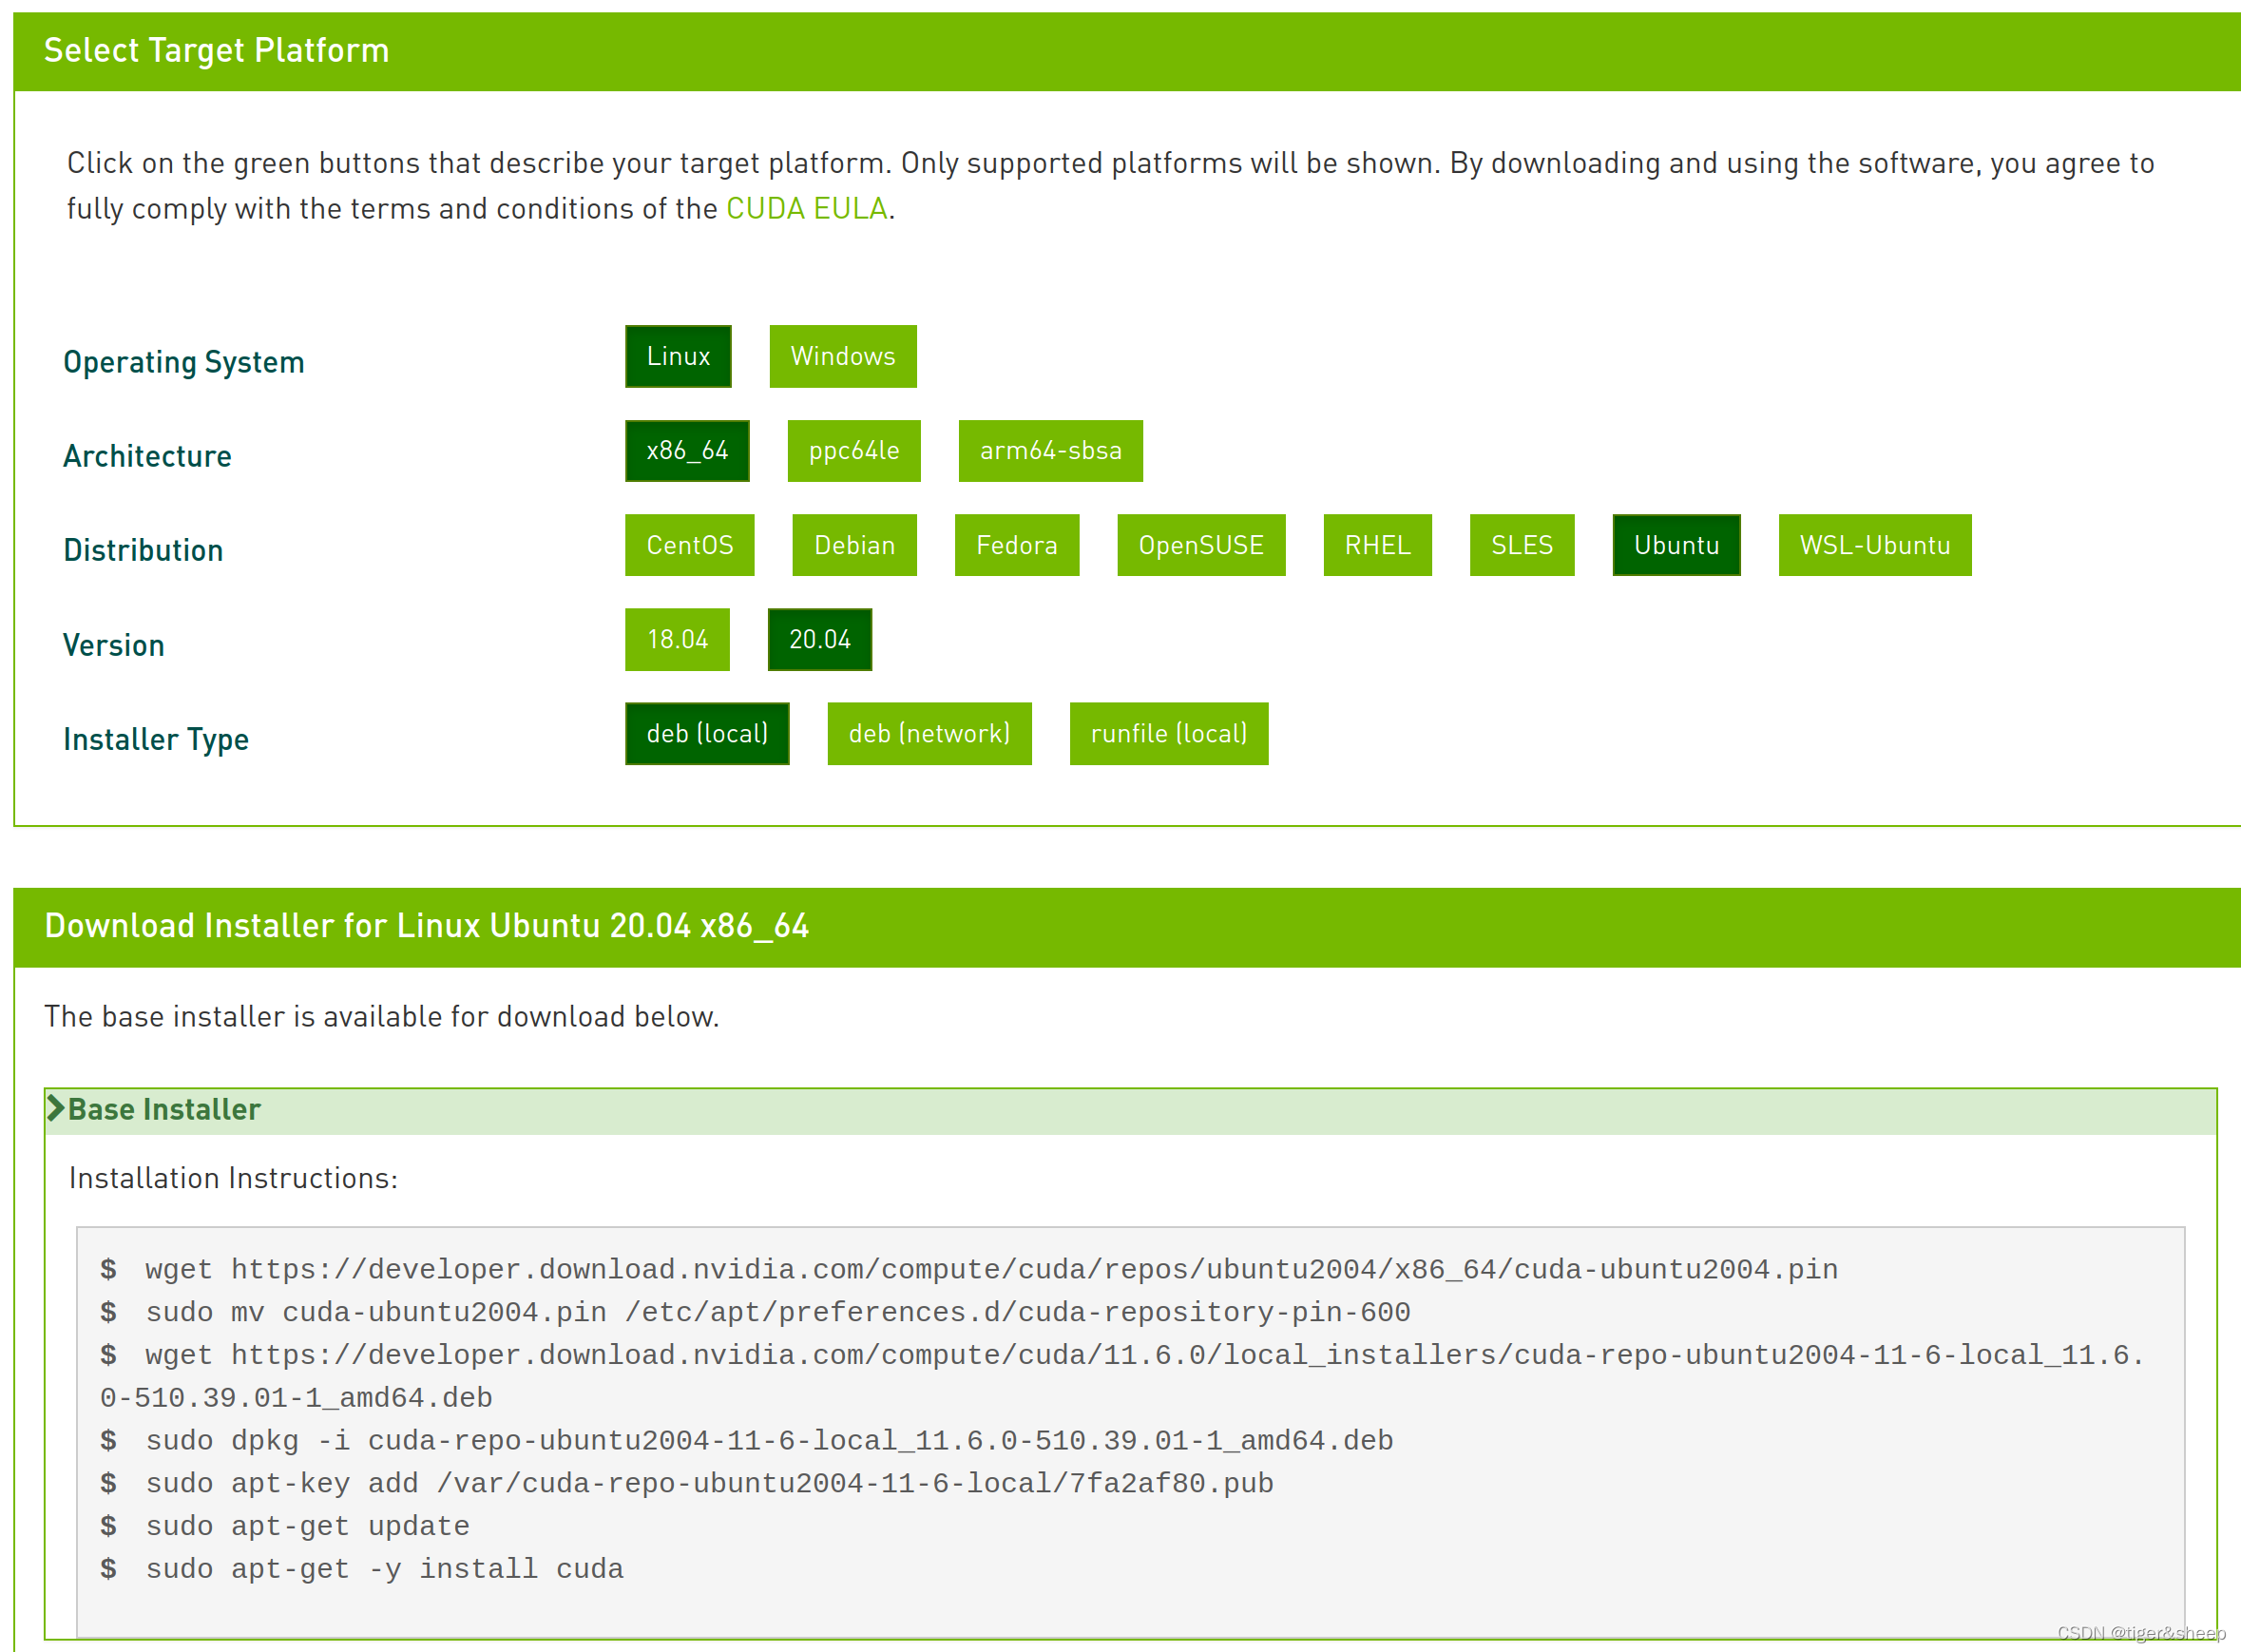Click the Installer Type row label

click(x=156, y=739)
